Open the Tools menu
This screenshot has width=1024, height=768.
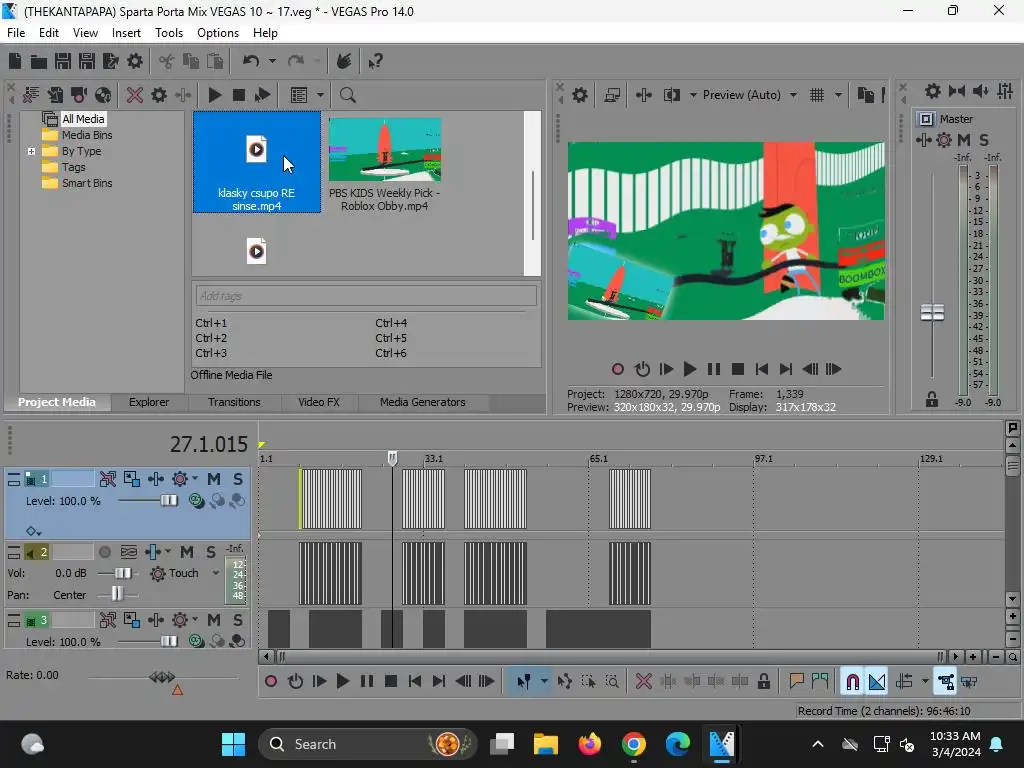[168, 33]
